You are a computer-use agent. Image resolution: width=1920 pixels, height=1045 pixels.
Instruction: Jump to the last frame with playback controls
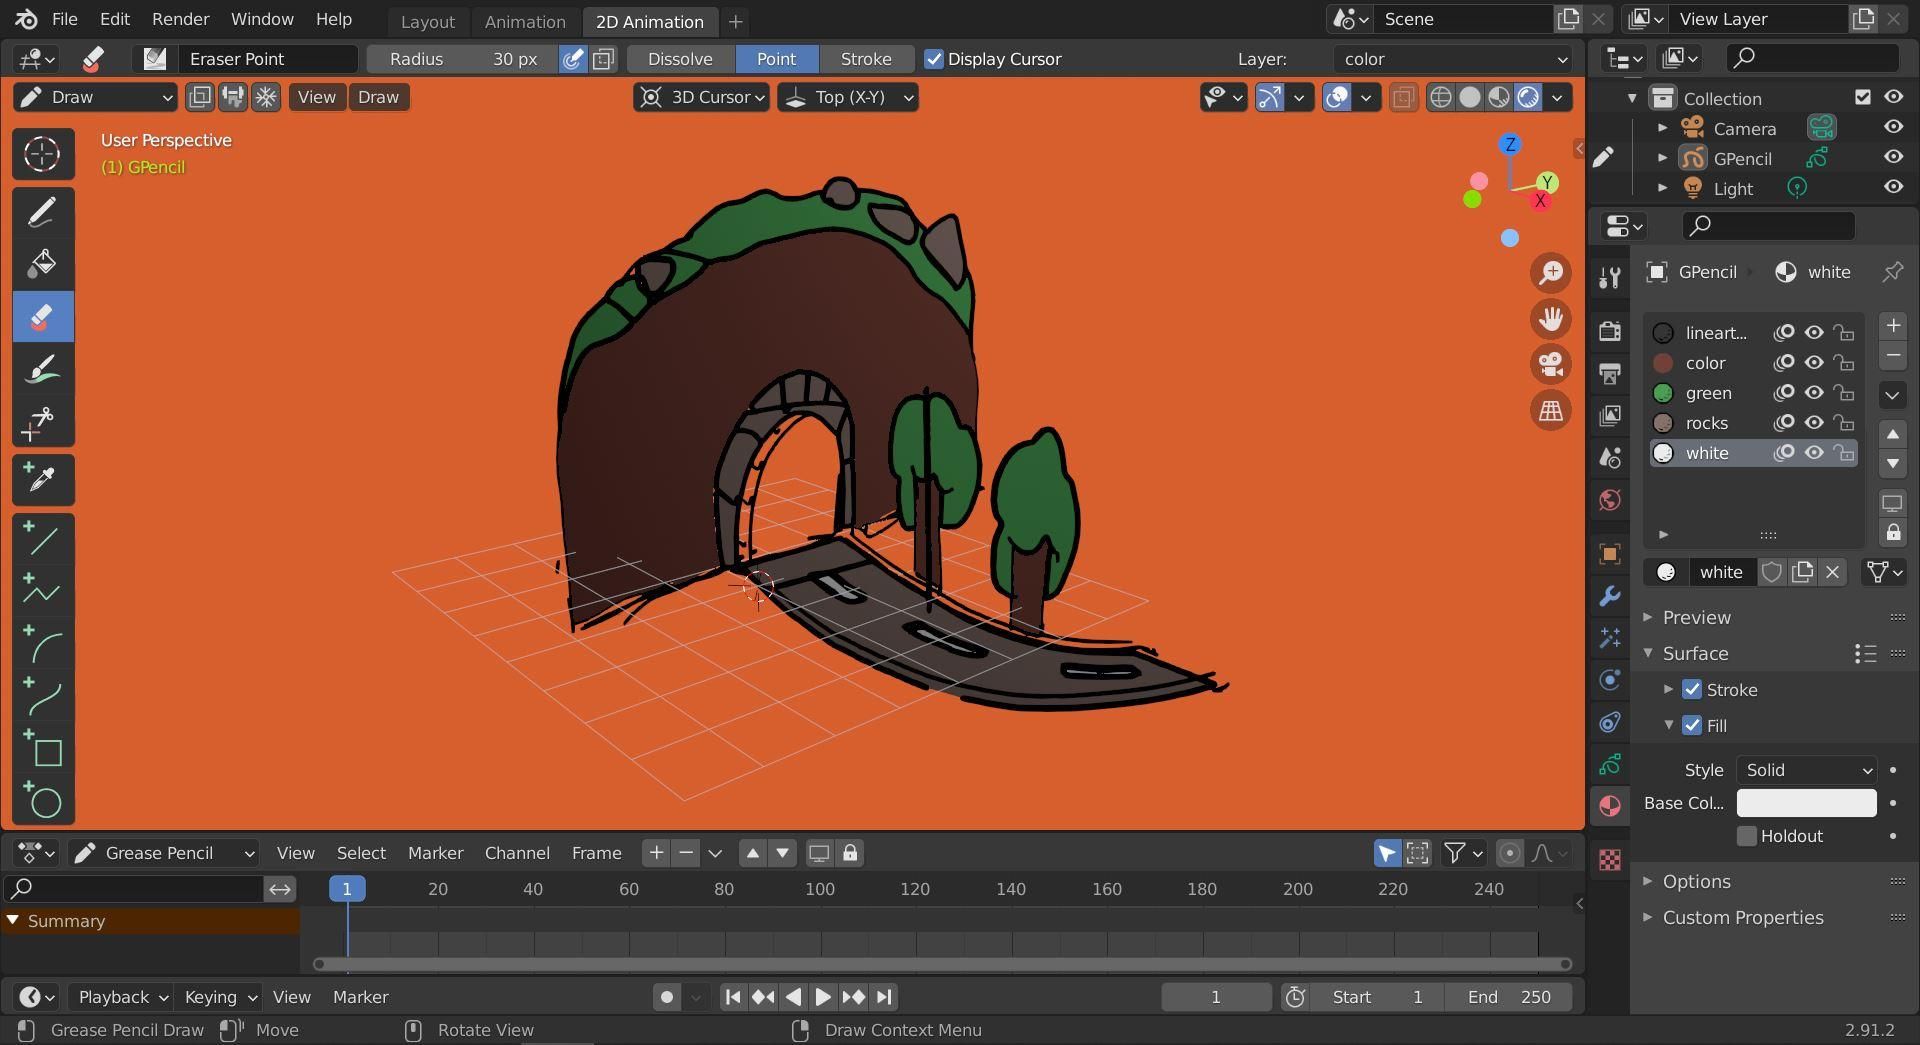(x=884, y=996)
